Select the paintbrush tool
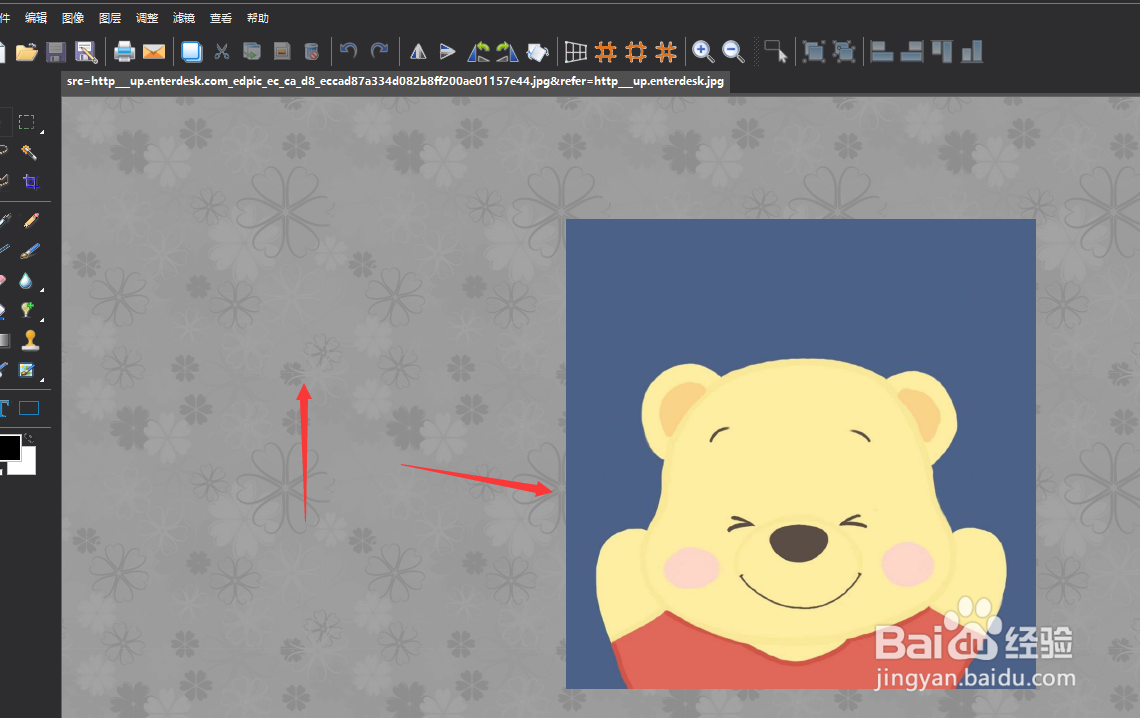Image resolution: width=1140 pixels, height=718 pixels. pos(30,251)
